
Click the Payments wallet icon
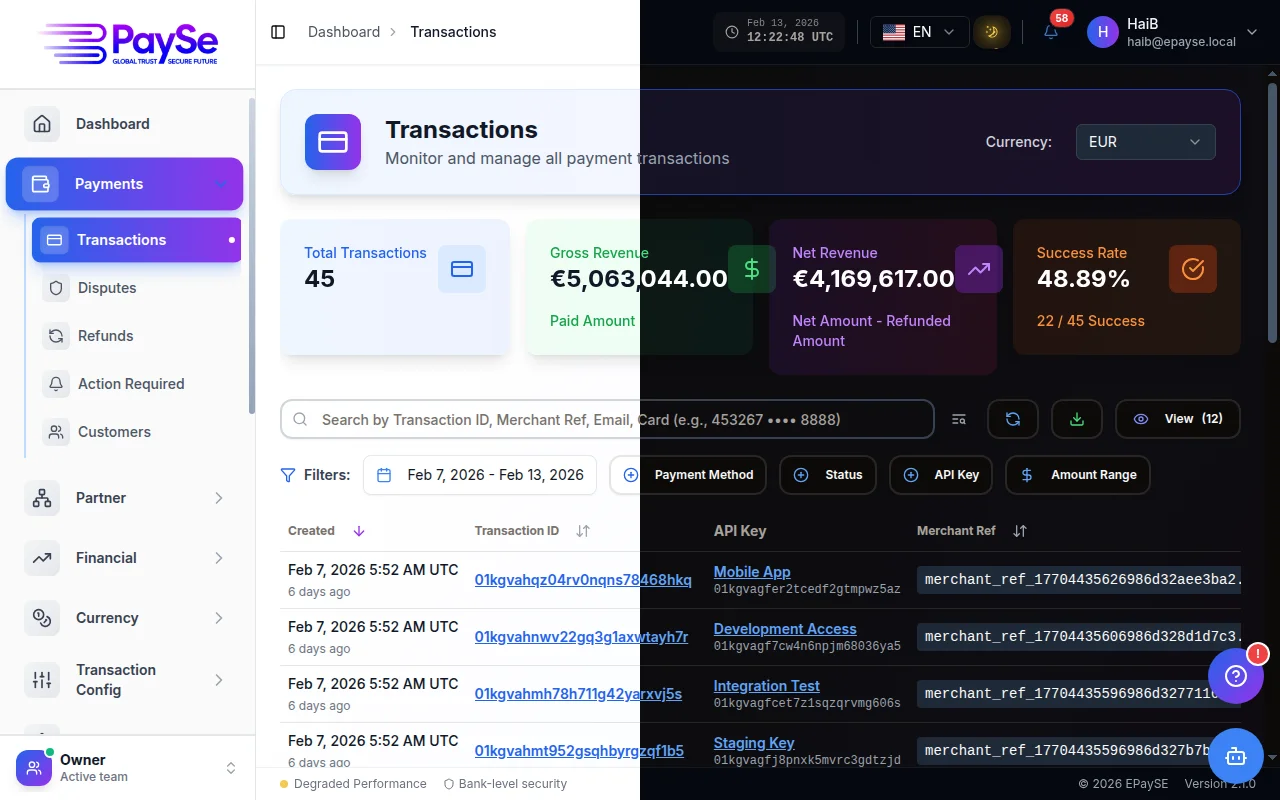41,184
